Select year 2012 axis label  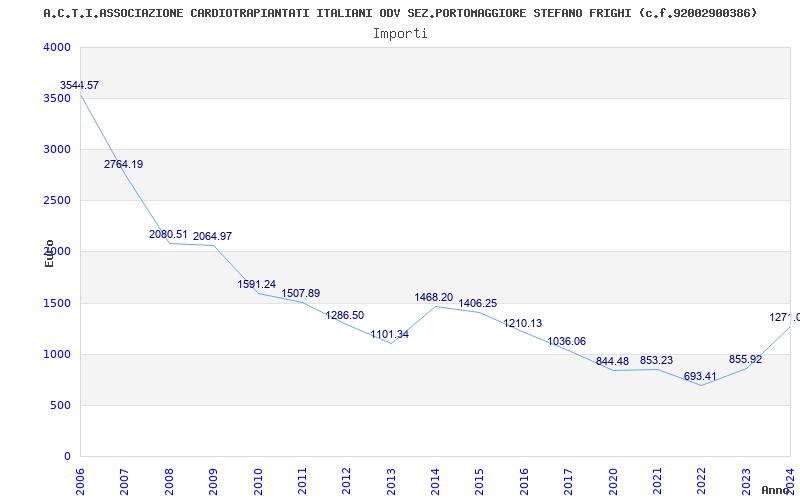(x=346, y=481)
